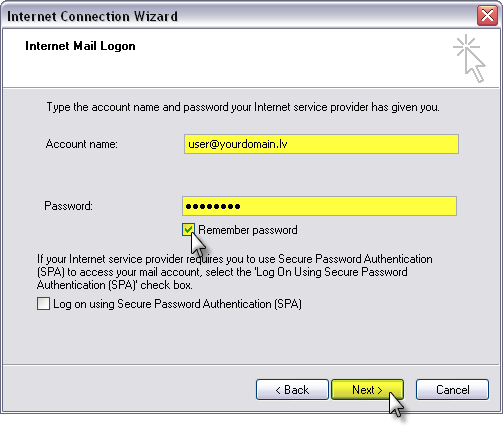Click the 'Internet Mail Logon' heading
503x427 pixels.
[80, 46]
